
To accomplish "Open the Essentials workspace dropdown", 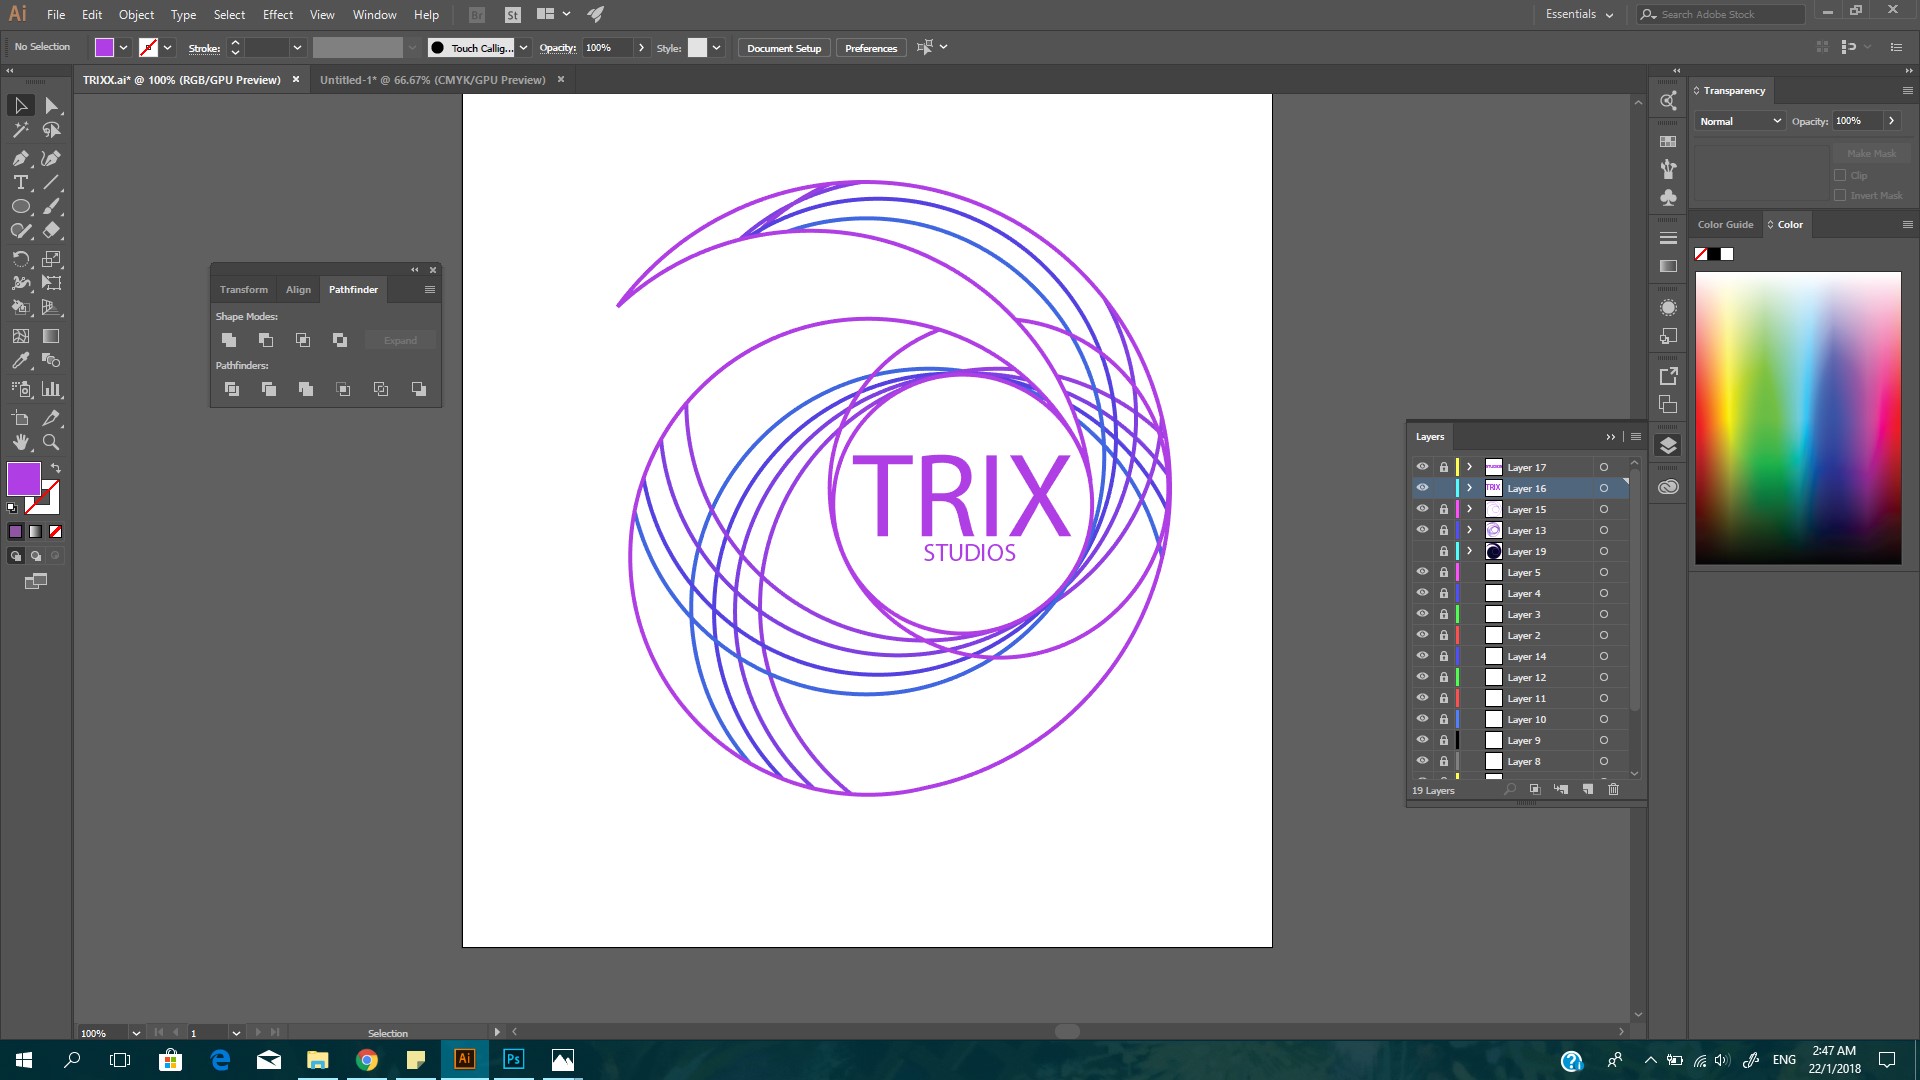I will [x=1579, y=14].
